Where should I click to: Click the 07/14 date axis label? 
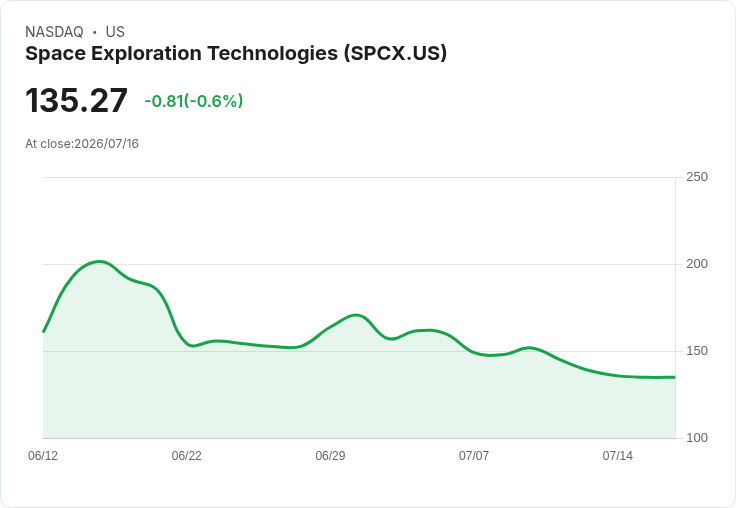[617, 455]
